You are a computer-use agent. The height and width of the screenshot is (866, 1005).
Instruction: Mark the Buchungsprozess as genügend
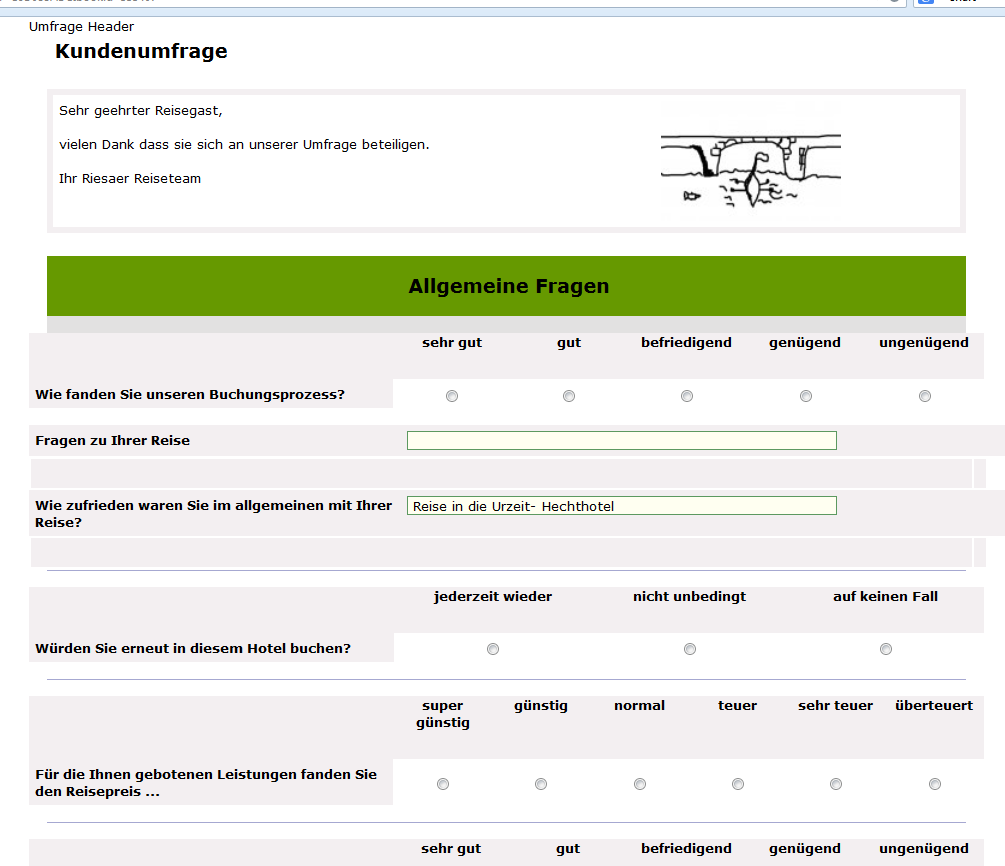806,396
